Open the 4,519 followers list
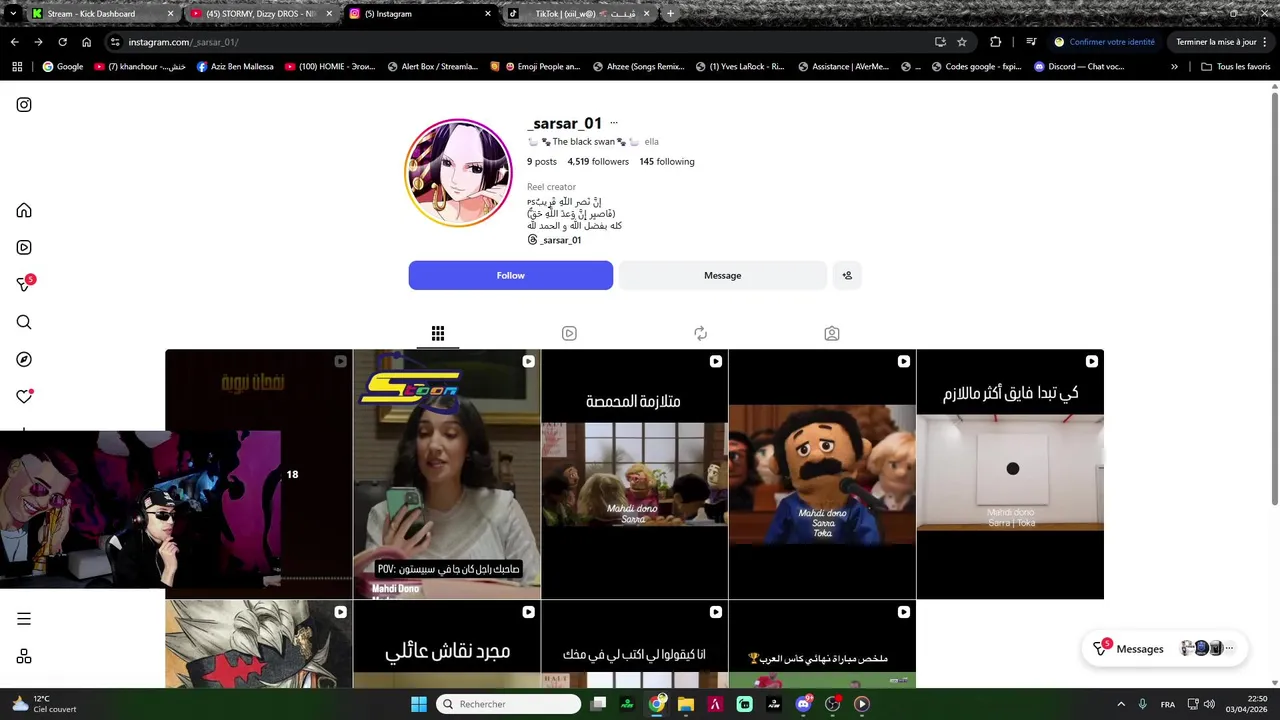1280x720 pixels. 598,162
